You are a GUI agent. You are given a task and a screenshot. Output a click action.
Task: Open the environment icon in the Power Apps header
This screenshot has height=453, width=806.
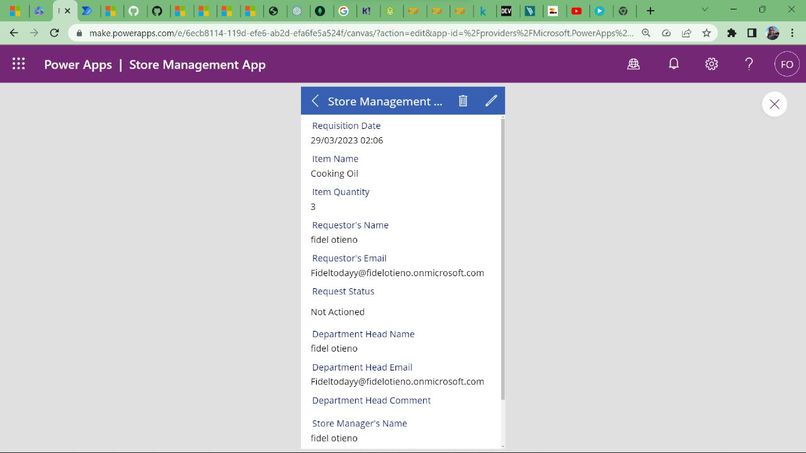tap(633, 64)
